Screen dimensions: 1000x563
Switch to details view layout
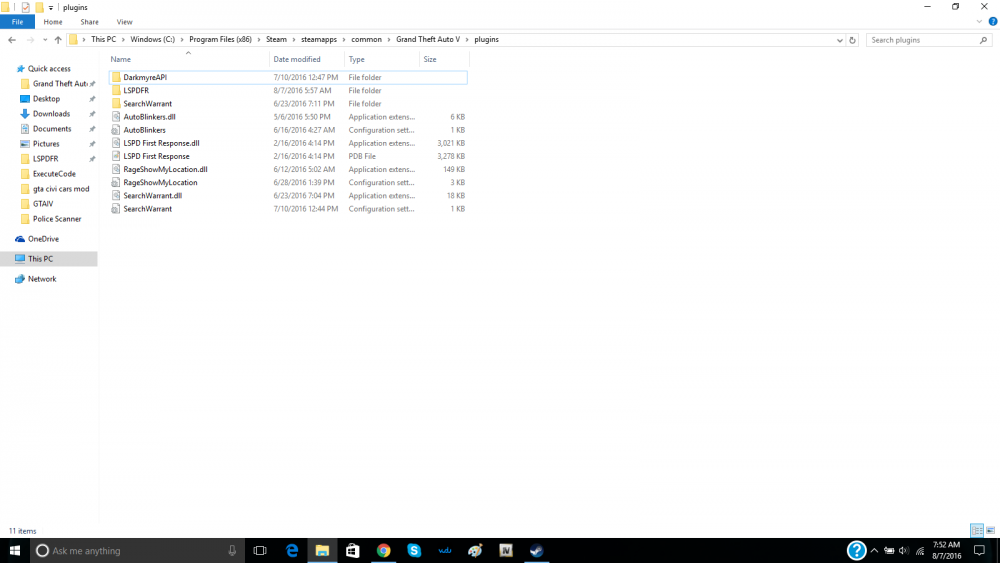pos(977,530)
